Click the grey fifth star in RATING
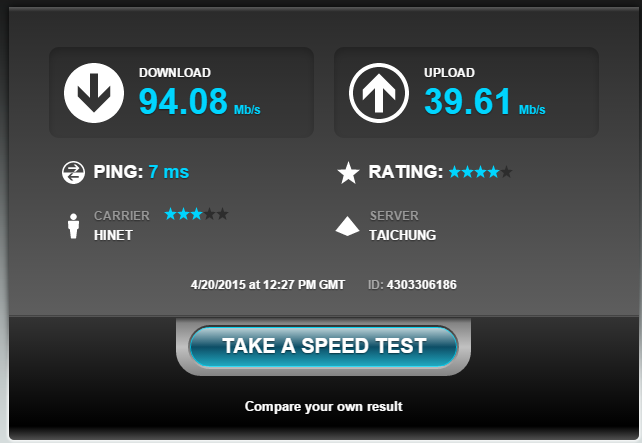 click(x=506, y=172)
